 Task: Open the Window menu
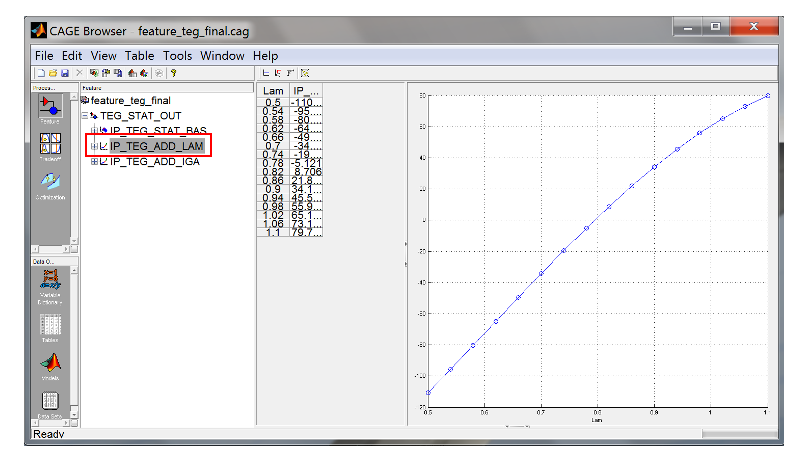[x=222, y=56]
